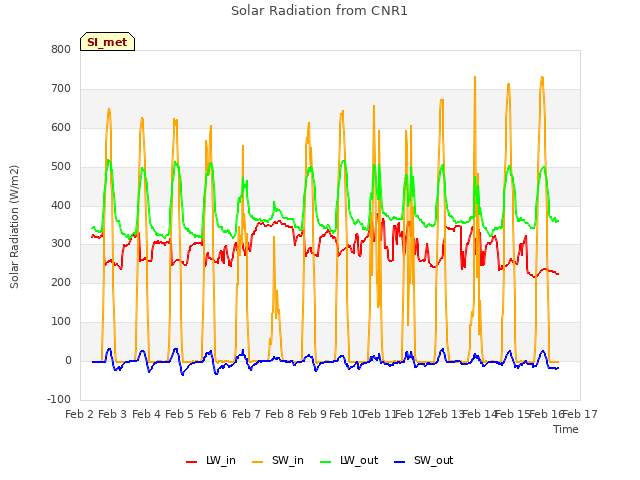This screenshot has width=640, height=480.
Task: Toggle the SW_in legend entry
Action: coord(278,460)
